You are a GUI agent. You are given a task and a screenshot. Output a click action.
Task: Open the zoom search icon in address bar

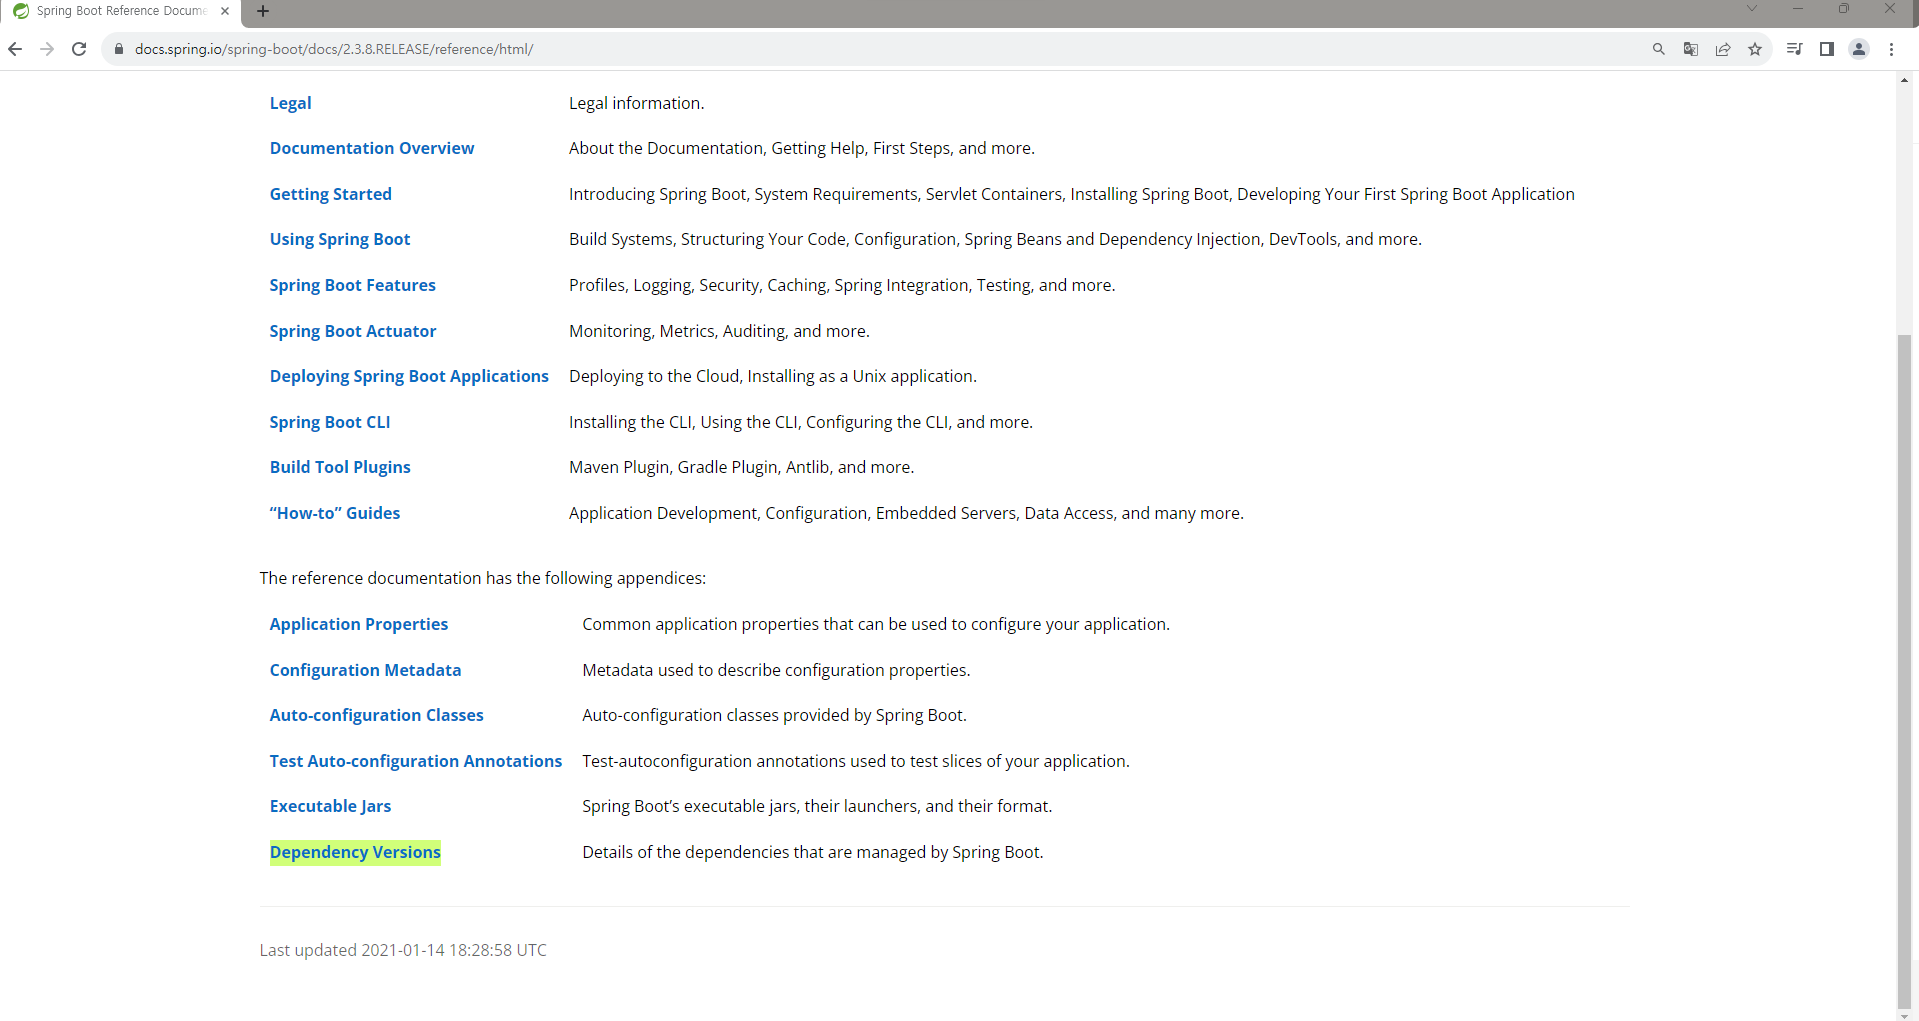pos(1659,49)
